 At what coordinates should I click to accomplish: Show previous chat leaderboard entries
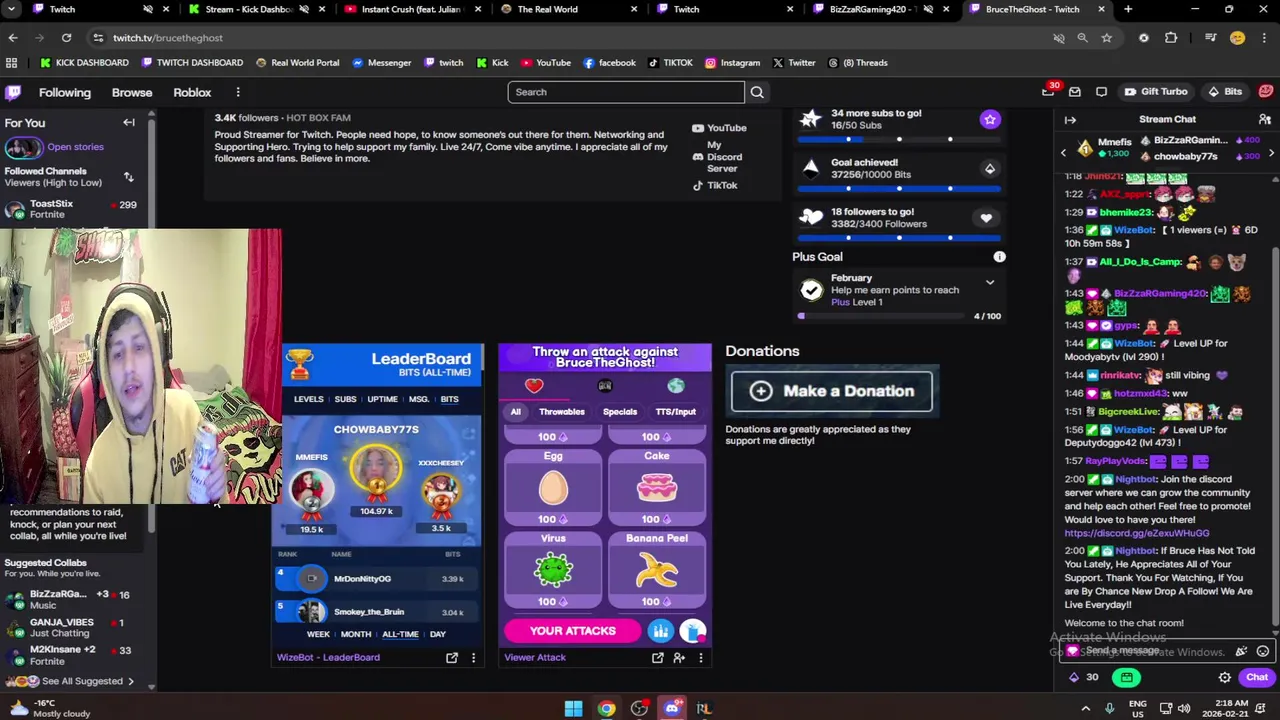pos(1063,153)
